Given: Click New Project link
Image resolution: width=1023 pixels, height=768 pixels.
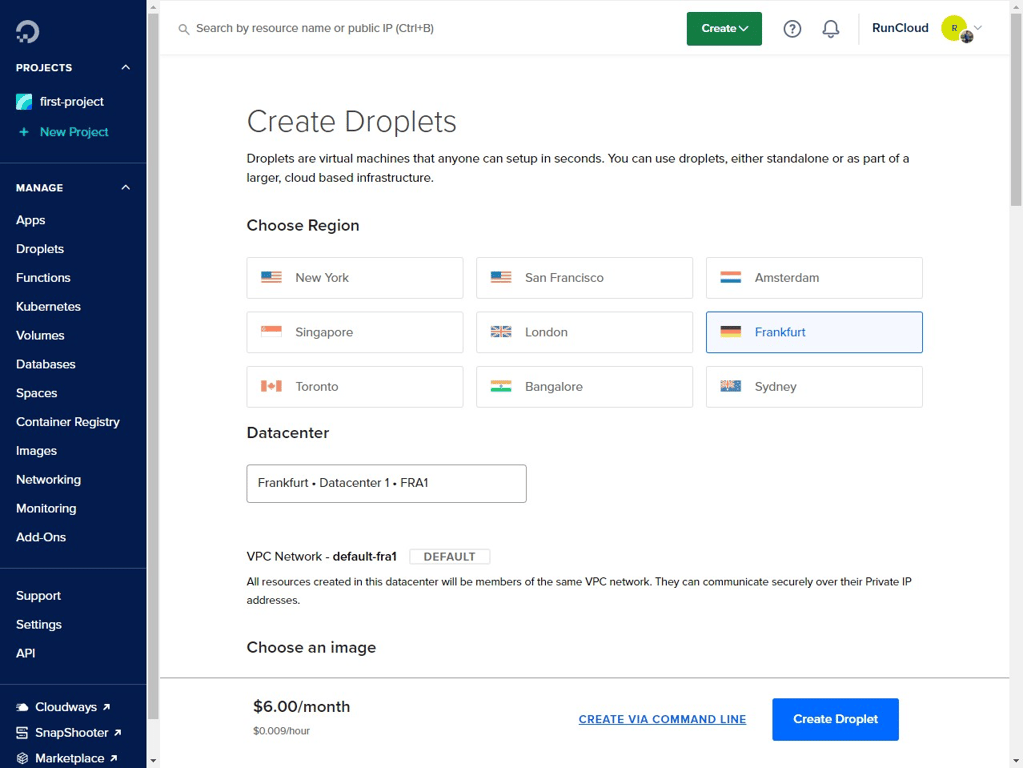Looking at the screenshot, I should coord(74,132).
